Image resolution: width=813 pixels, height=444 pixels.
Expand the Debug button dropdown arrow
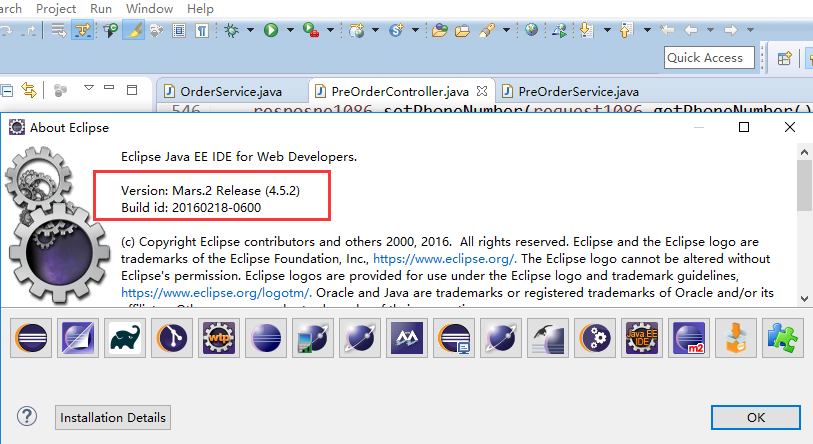tap(250, 30)
